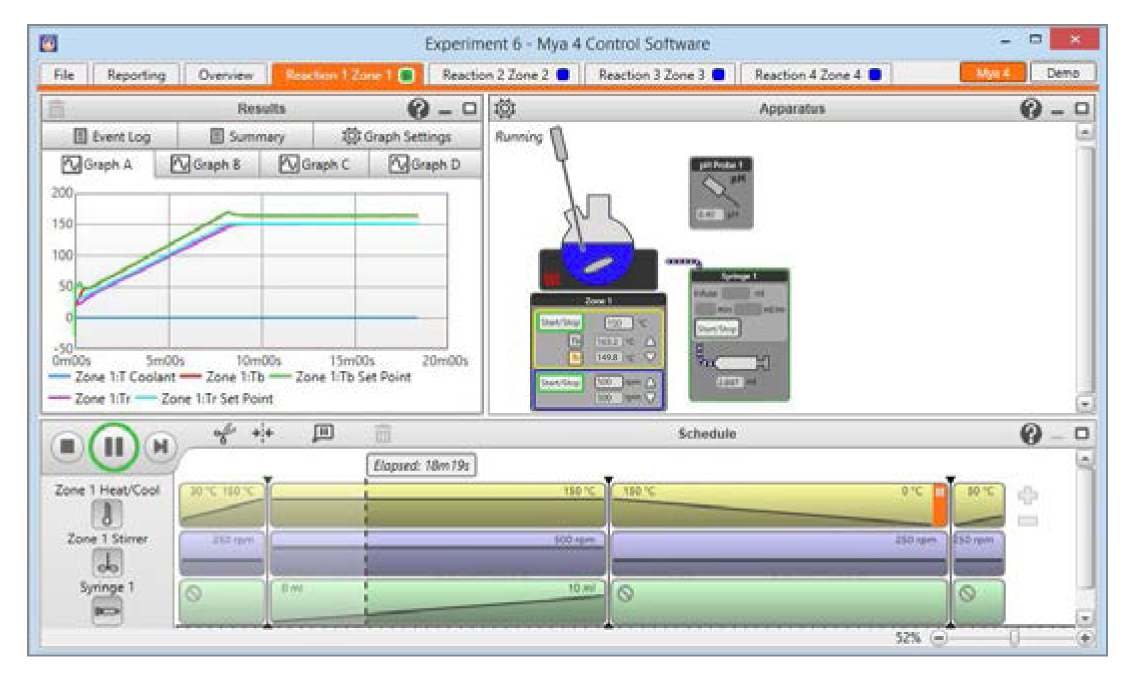Decrease Zone 1 temperature with down arrow
Image resolution: width=1142 pixels, height=684 pixels.
(x=650, y=357)
